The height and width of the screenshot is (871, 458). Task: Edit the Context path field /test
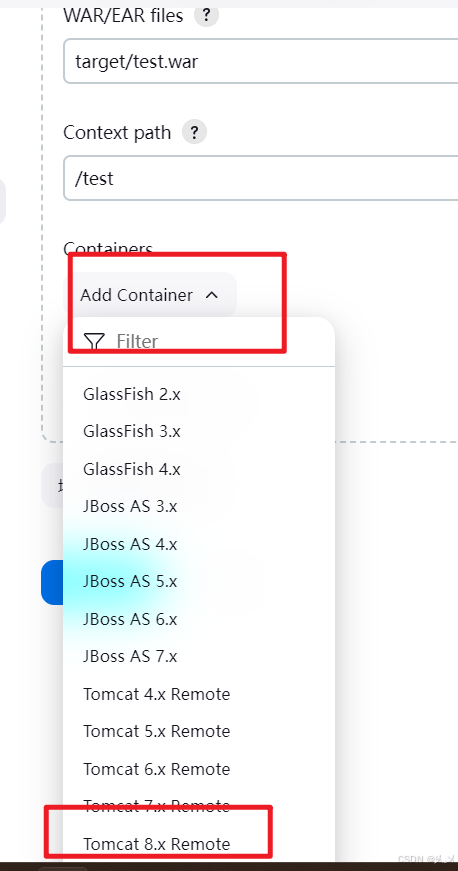click(260, 178)
